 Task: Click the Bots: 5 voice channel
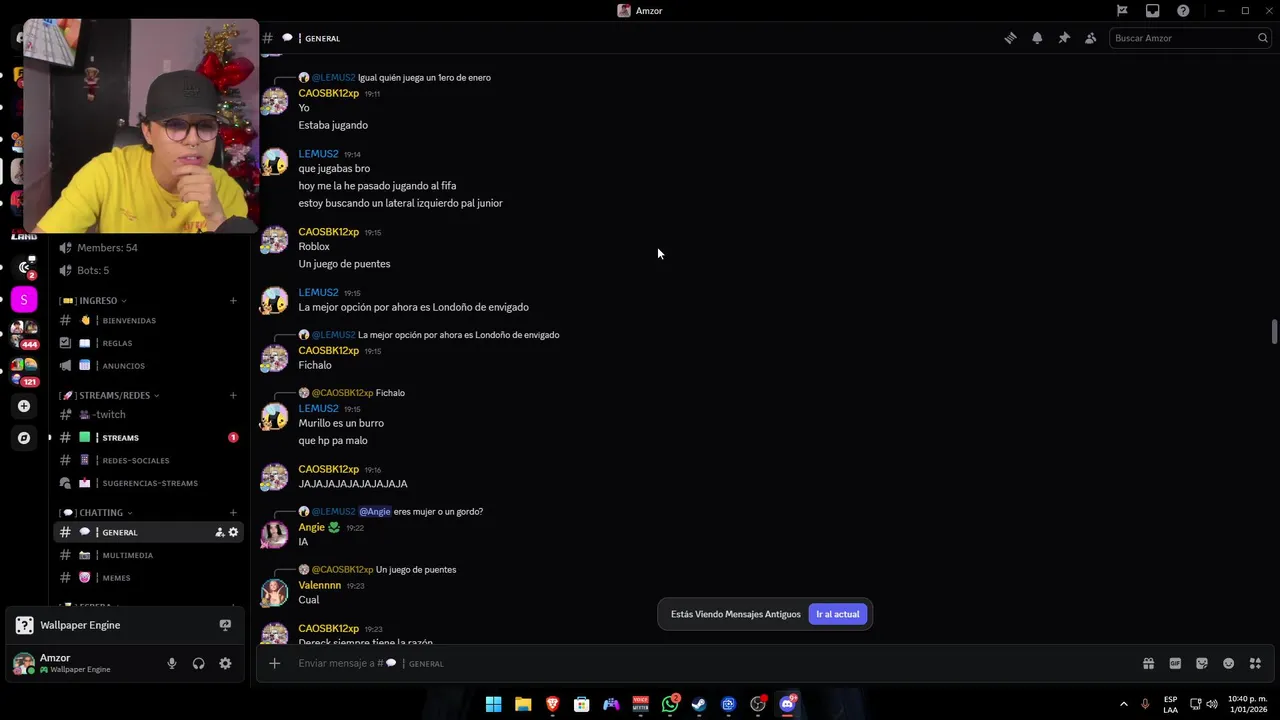[148, 270]
